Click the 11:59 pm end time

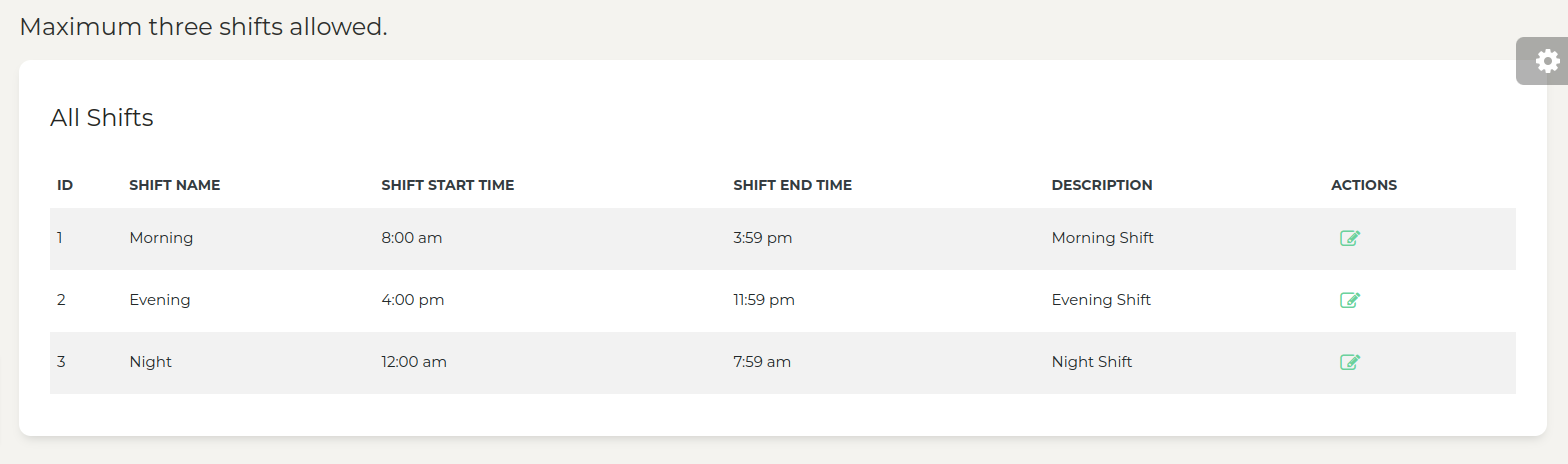[764, 300]
